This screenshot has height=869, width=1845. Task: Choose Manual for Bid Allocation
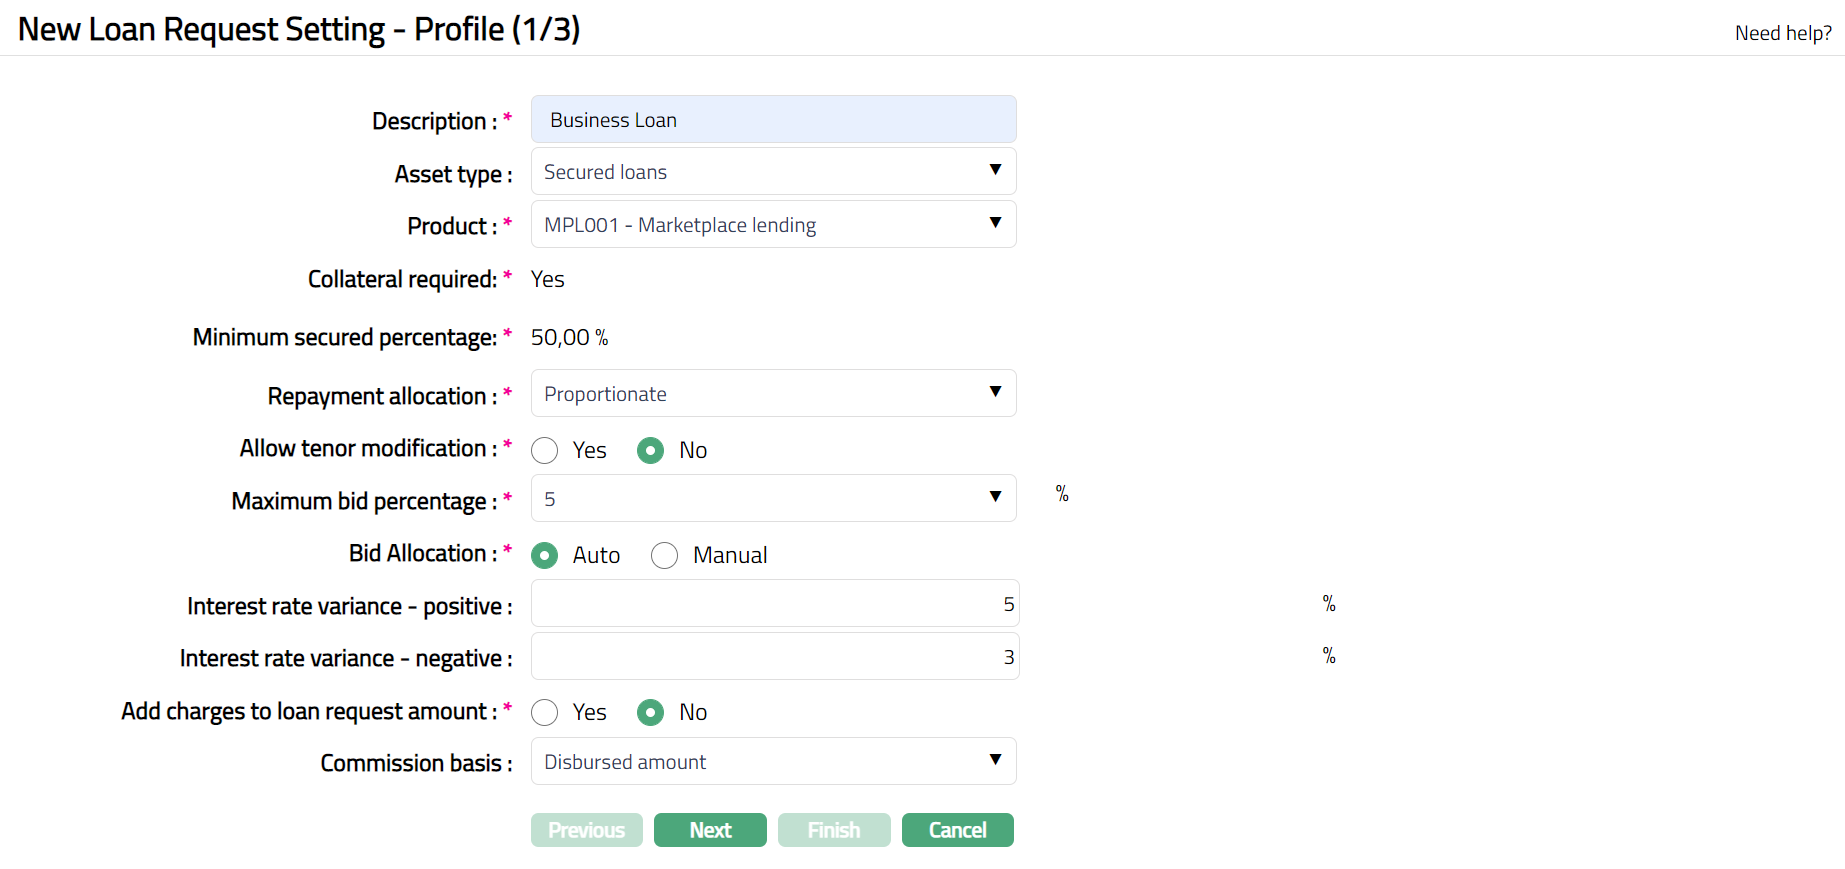point(665,556)
